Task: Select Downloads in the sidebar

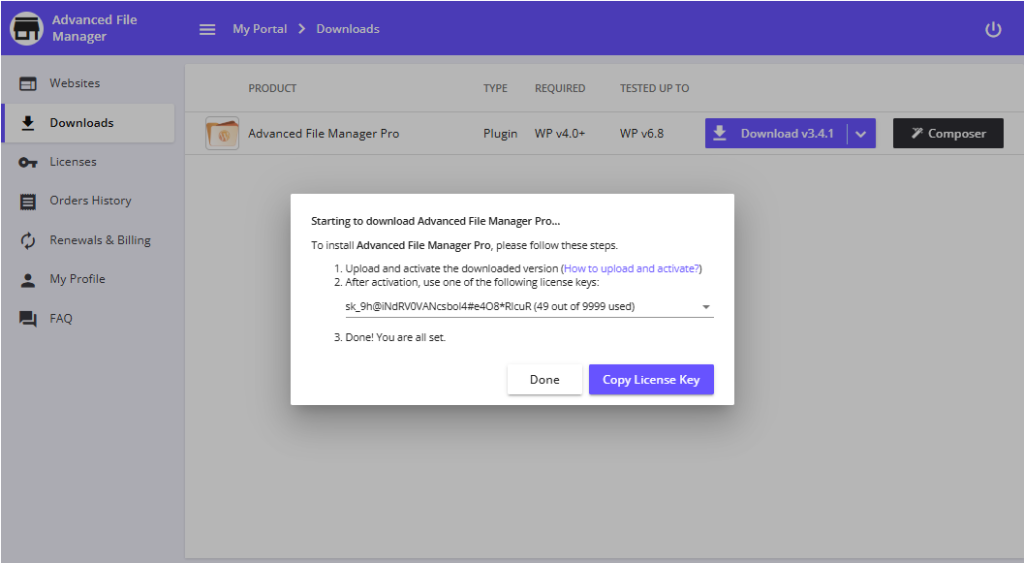Action: 88,123
